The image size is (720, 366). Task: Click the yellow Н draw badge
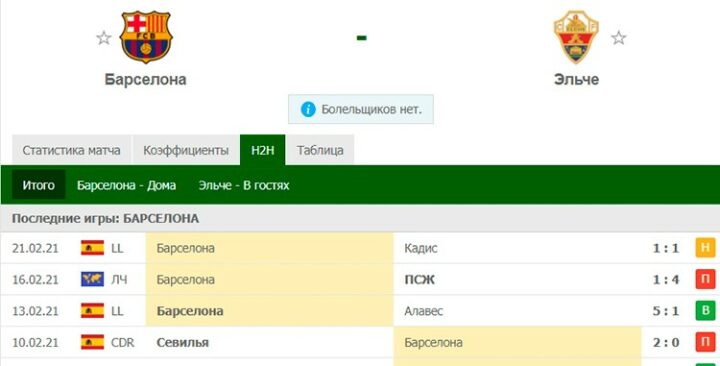[705, 248]
